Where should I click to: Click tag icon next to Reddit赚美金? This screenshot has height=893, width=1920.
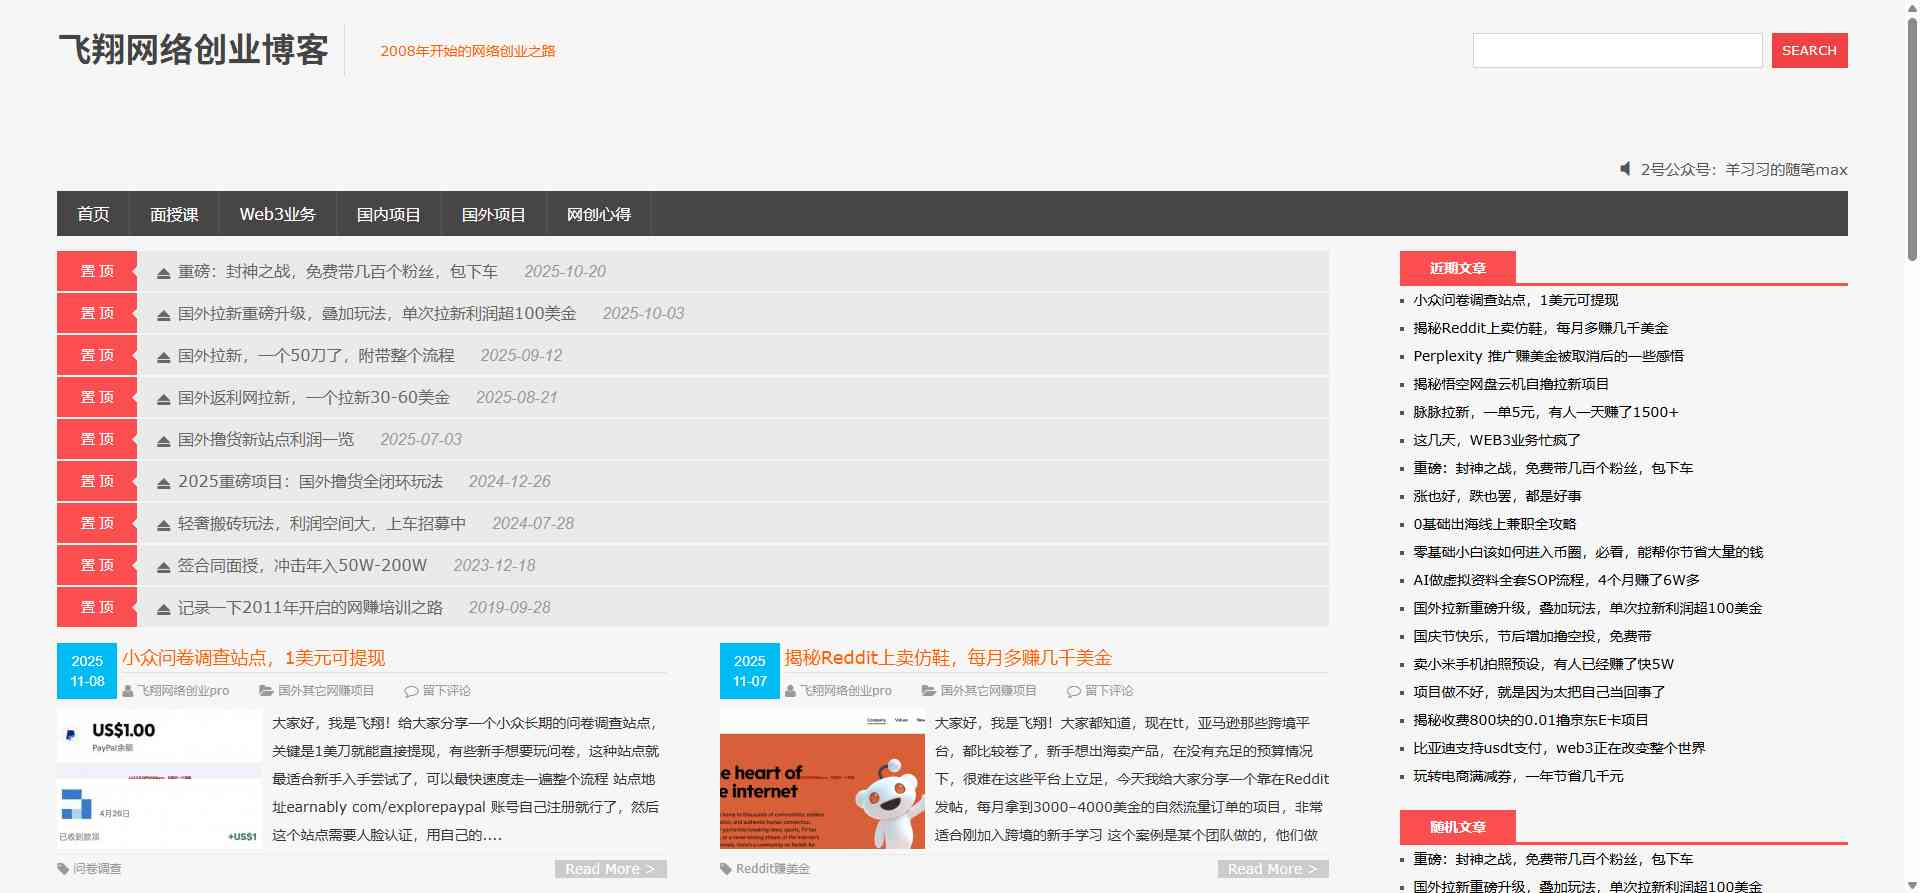click(726, 869)
